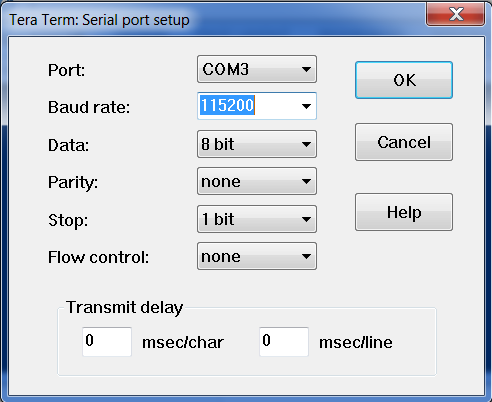Open the Flow control dropdown
Viewport: 492px width, 402px height.
point(257,256)
